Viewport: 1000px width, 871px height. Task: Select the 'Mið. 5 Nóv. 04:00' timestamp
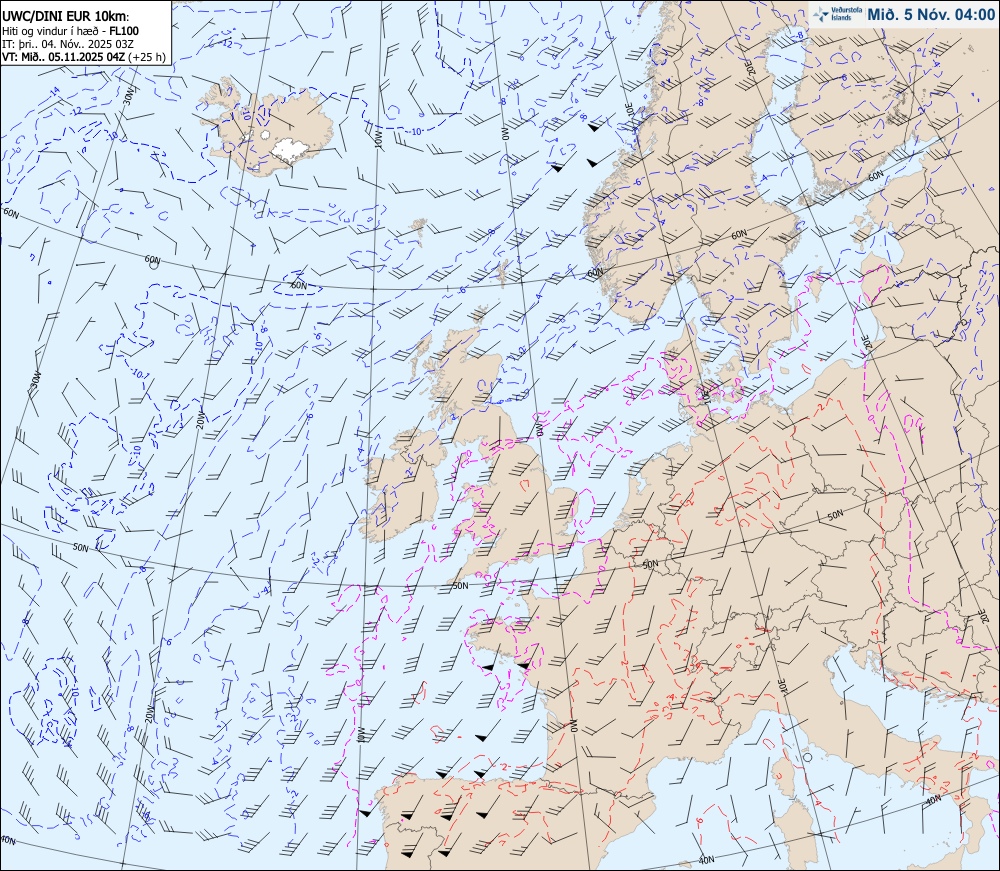(930, 15)
